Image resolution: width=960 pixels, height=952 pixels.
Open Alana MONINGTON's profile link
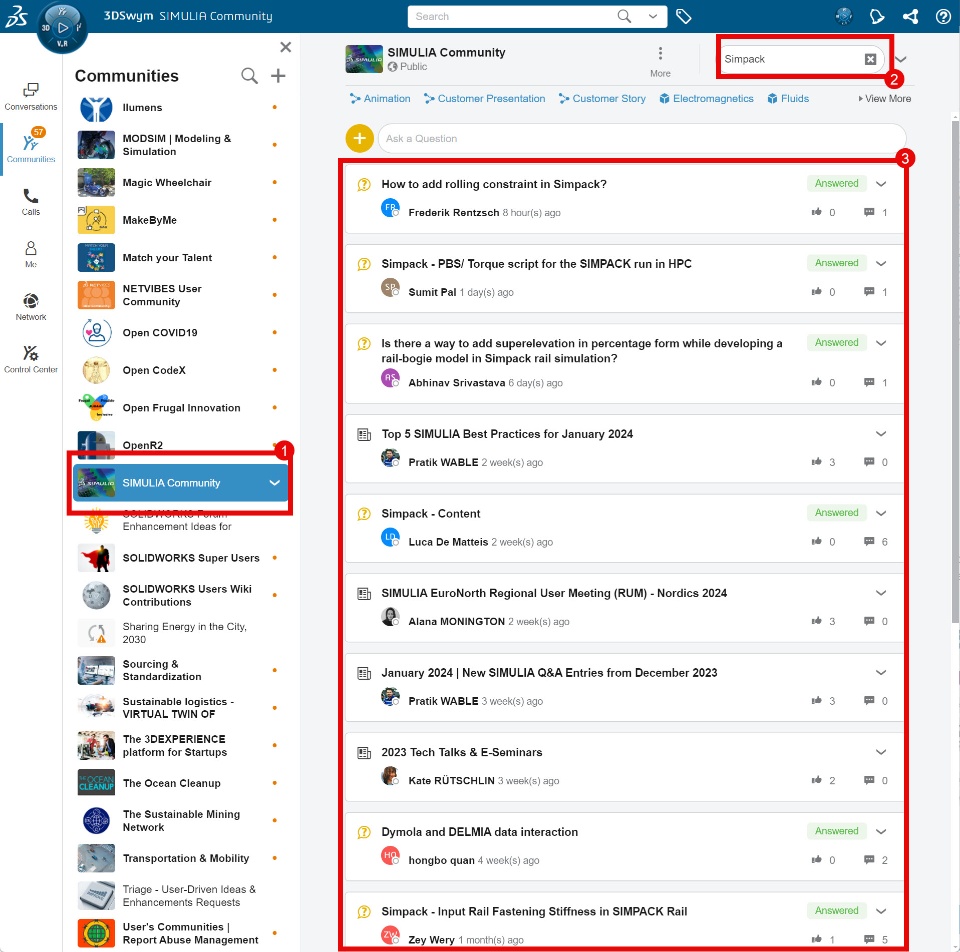tap(456, 621)
